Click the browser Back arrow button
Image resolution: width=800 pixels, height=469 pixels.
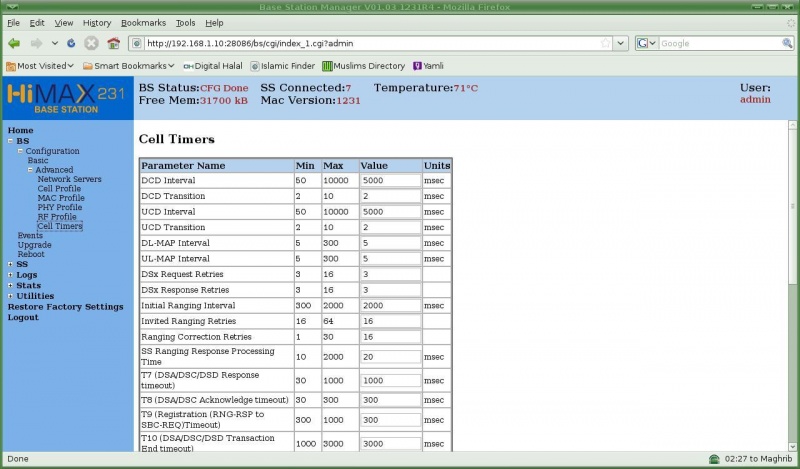pos(14,43)
